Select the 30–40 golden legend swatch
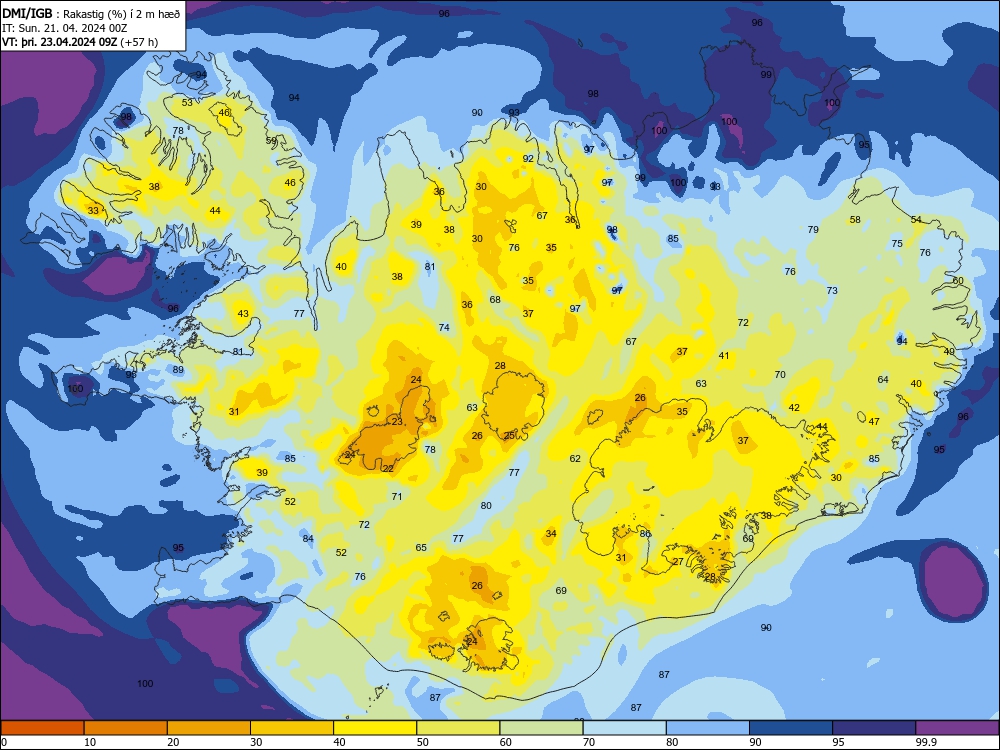The height and width of the screenshot is (750, 1000). click(x=292, y=728)
